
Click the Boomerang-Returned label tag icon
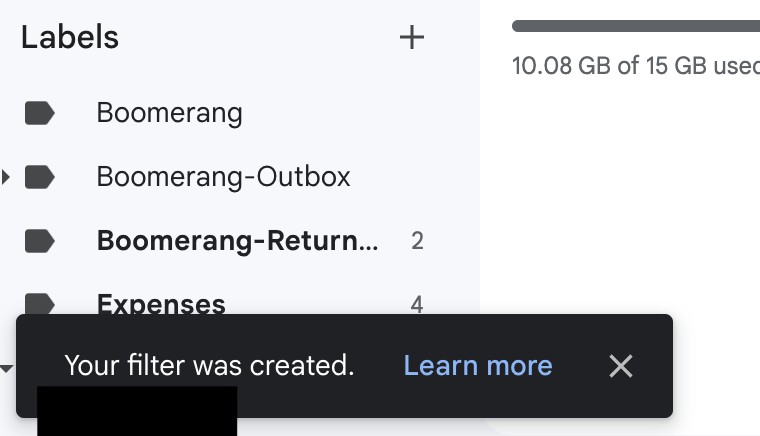39,241
